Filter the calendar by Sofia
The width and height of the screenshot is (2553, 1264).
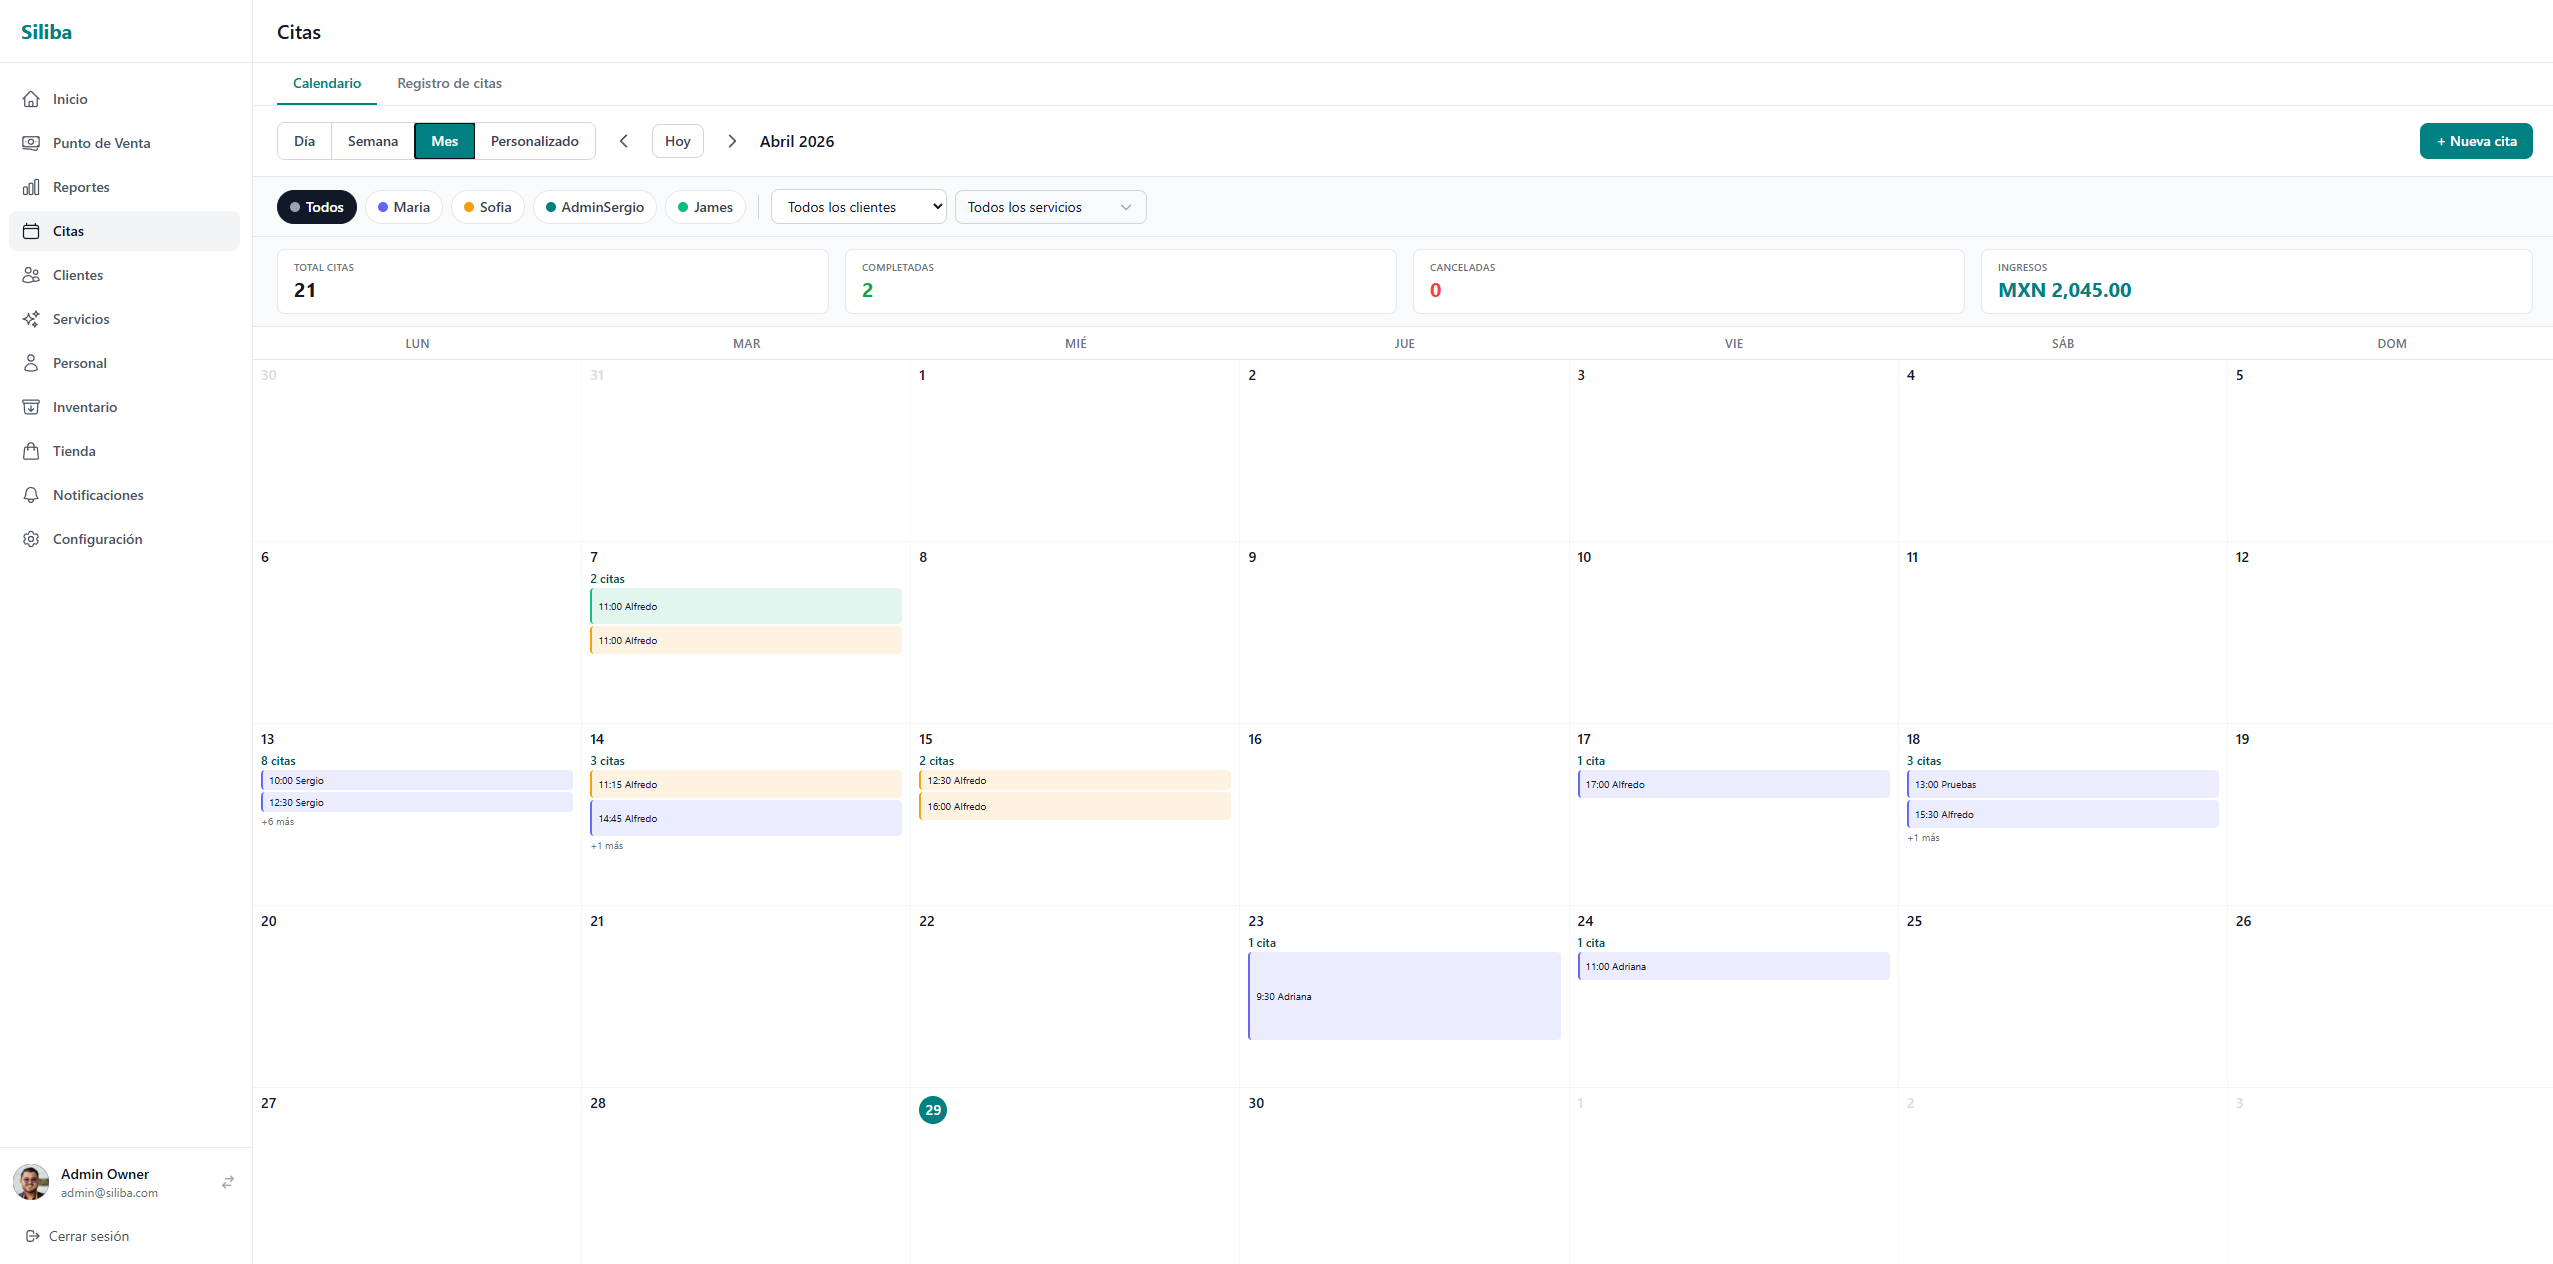(487, 207)
